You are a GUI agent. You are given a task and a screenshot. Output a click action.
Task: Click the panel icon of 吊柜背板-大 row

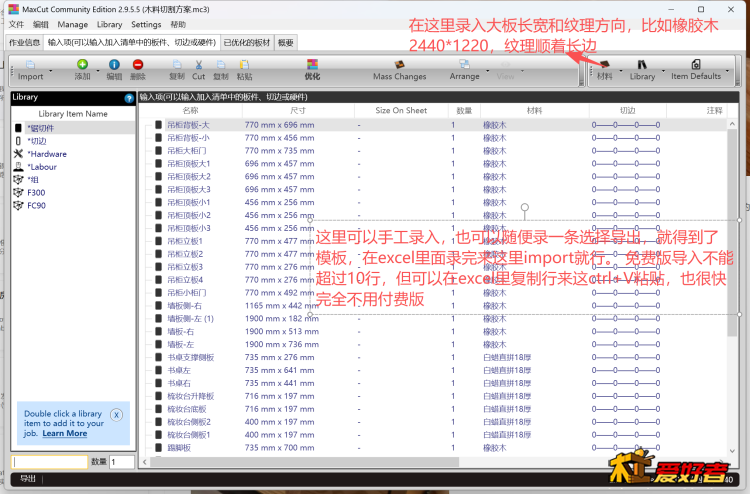pos(158,125)
